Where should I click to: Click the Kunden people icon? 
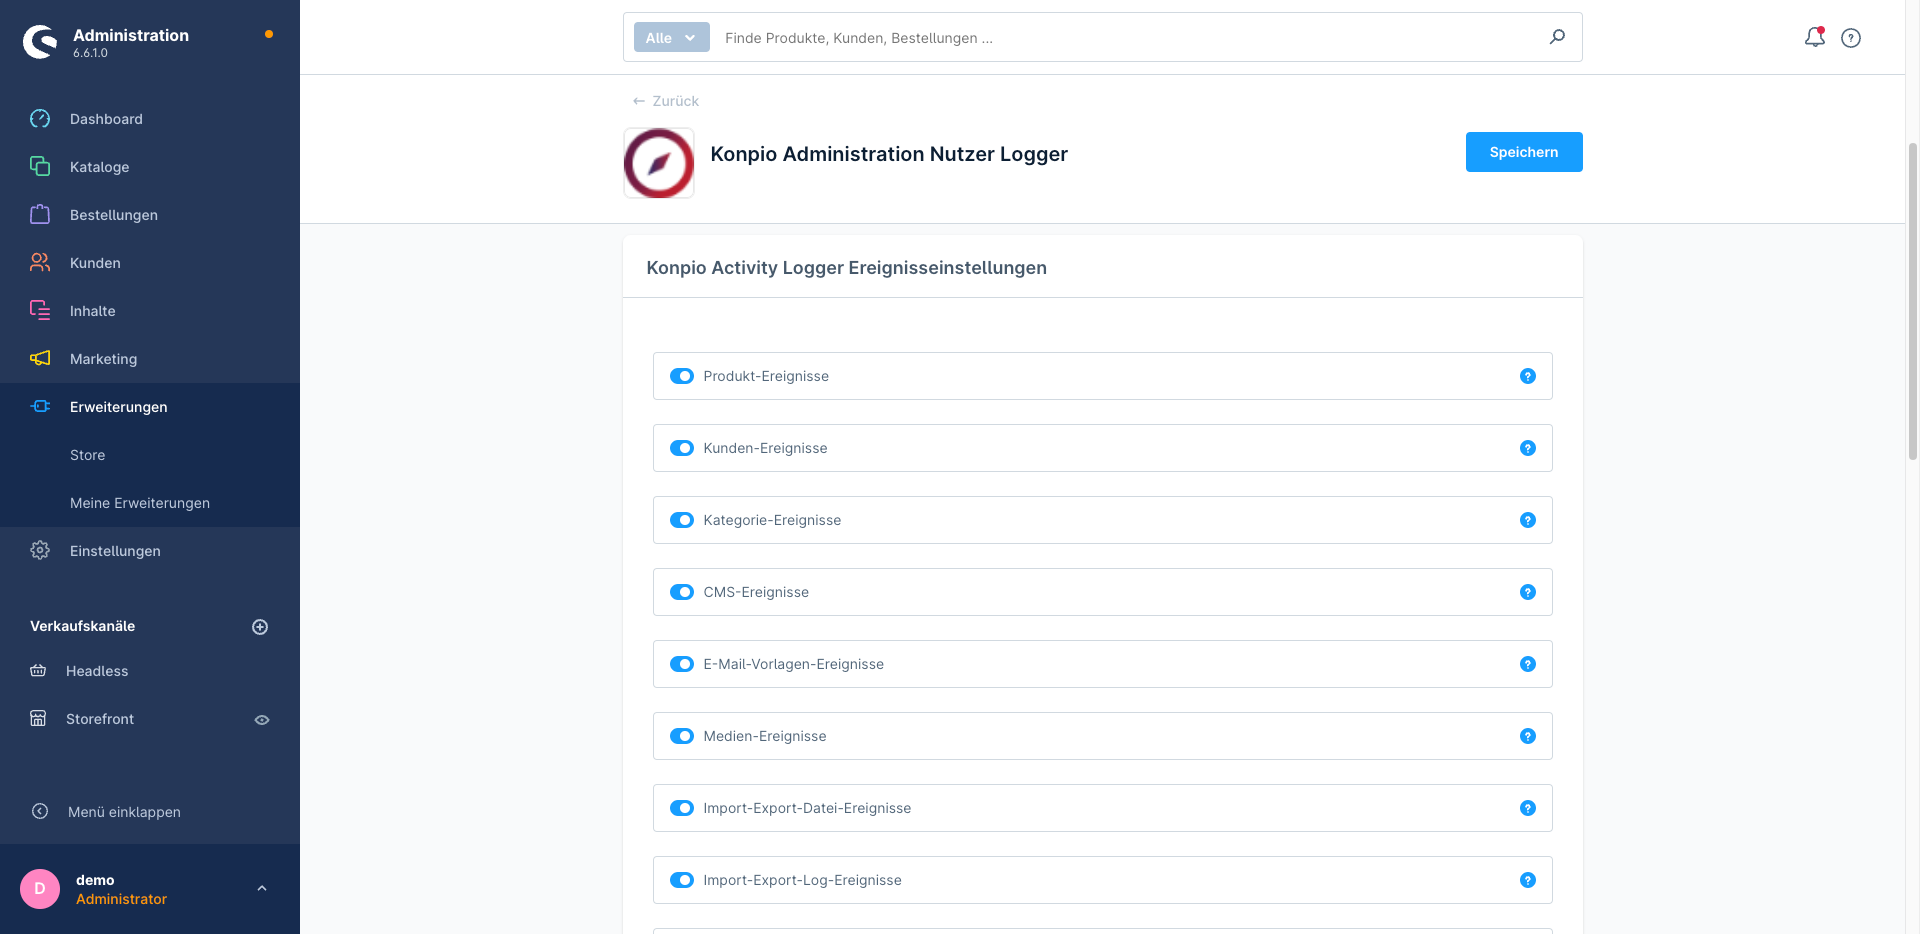tap(40, 263)
